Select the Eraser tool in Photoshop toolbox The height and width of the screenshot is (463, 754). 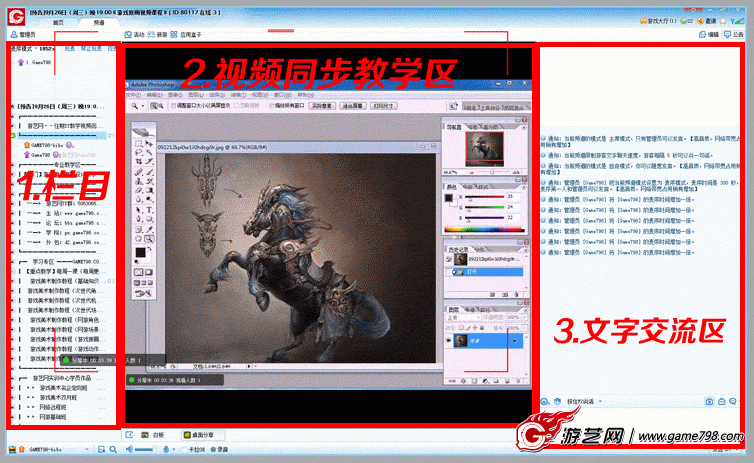pos(138,190)
